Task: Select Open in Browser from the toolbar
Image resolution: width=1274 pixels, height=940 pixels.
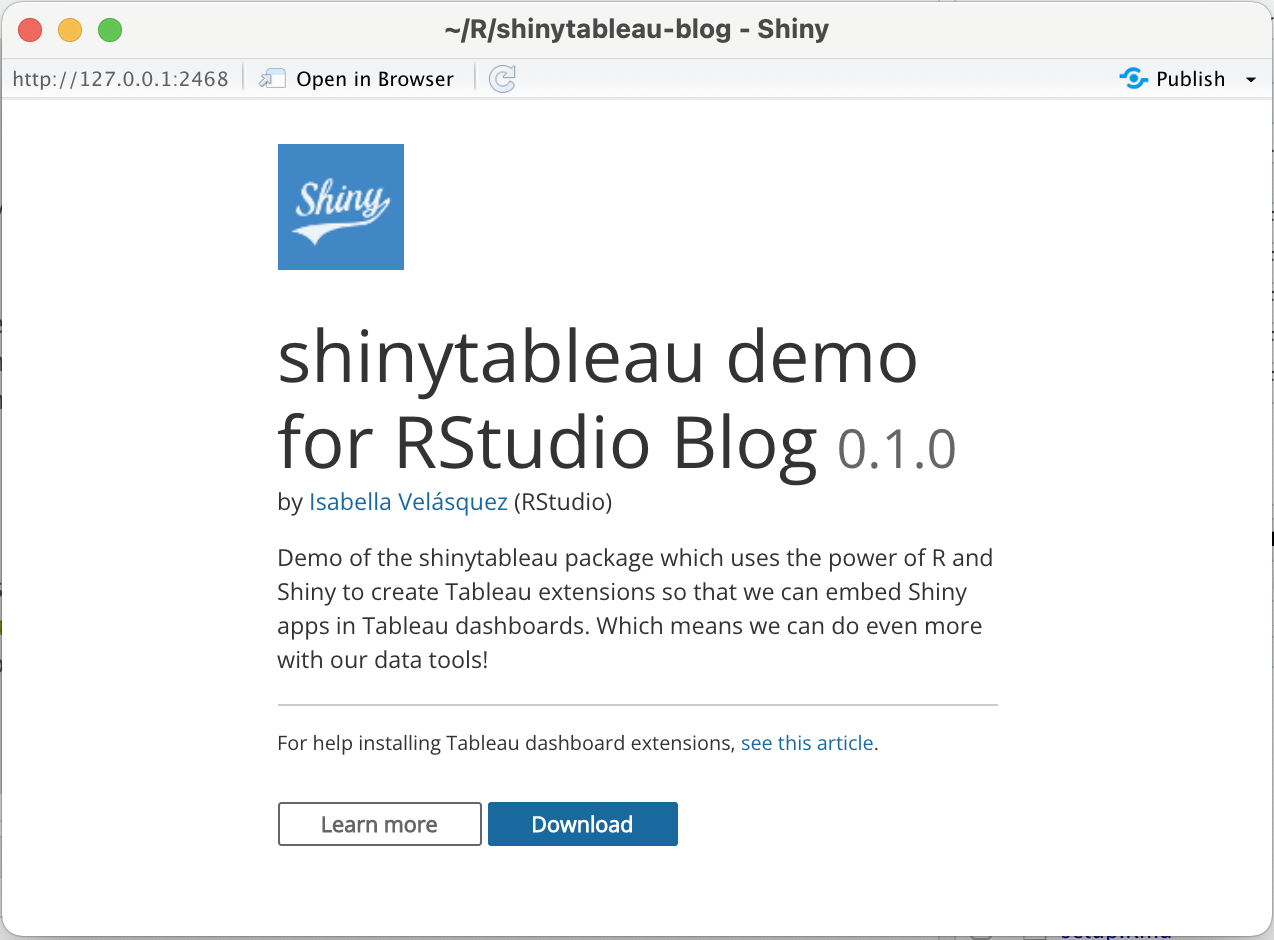Action: (x=373, y=78)
